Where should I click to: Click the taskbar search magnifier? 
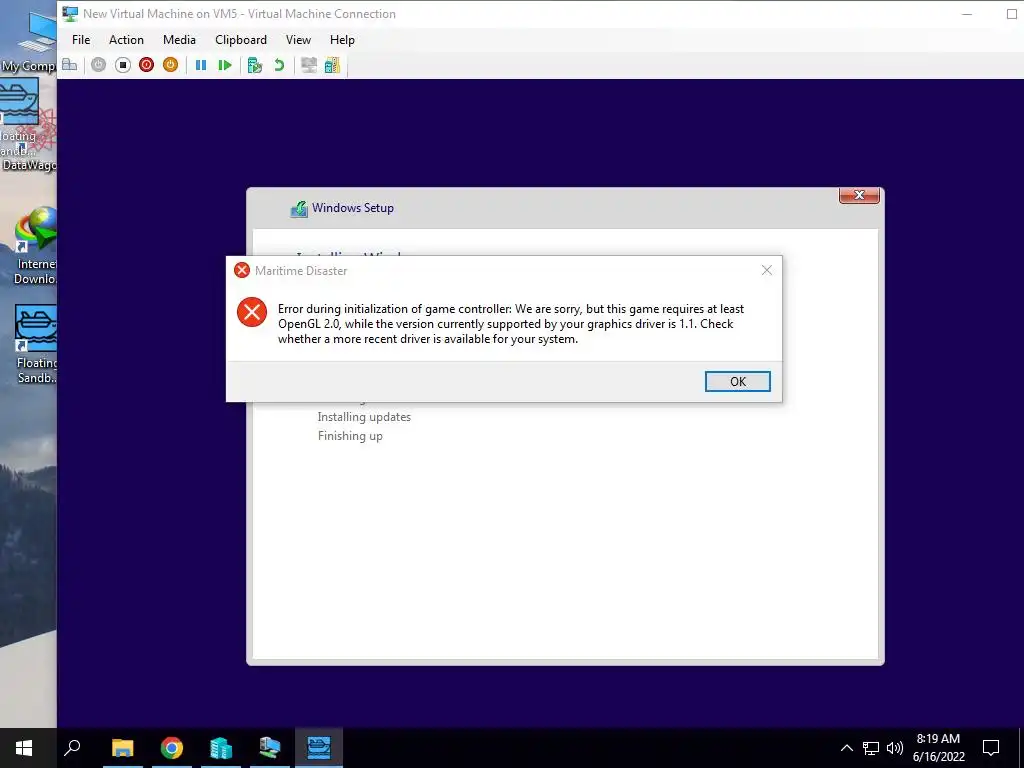(x=72, y=748)
